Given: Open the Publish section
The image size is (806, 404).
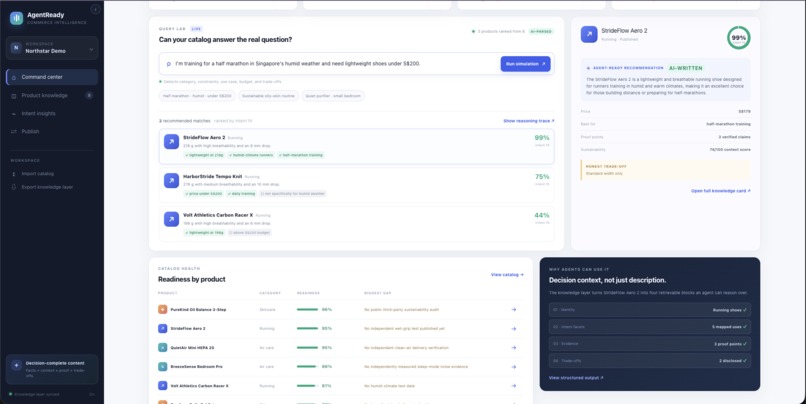Looking at the screenshot, I should [x=52, y=132].
